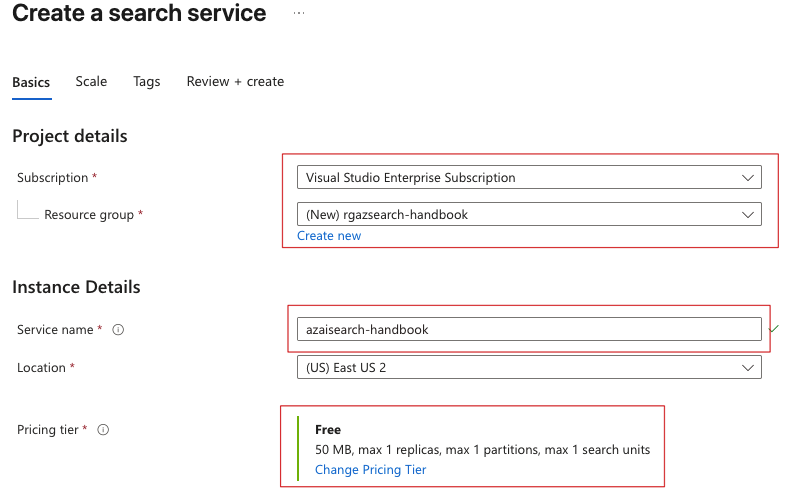Expand the rgazsearch-handbook resource group dropdown
The image size is (812, 498).
click(529, 214)
